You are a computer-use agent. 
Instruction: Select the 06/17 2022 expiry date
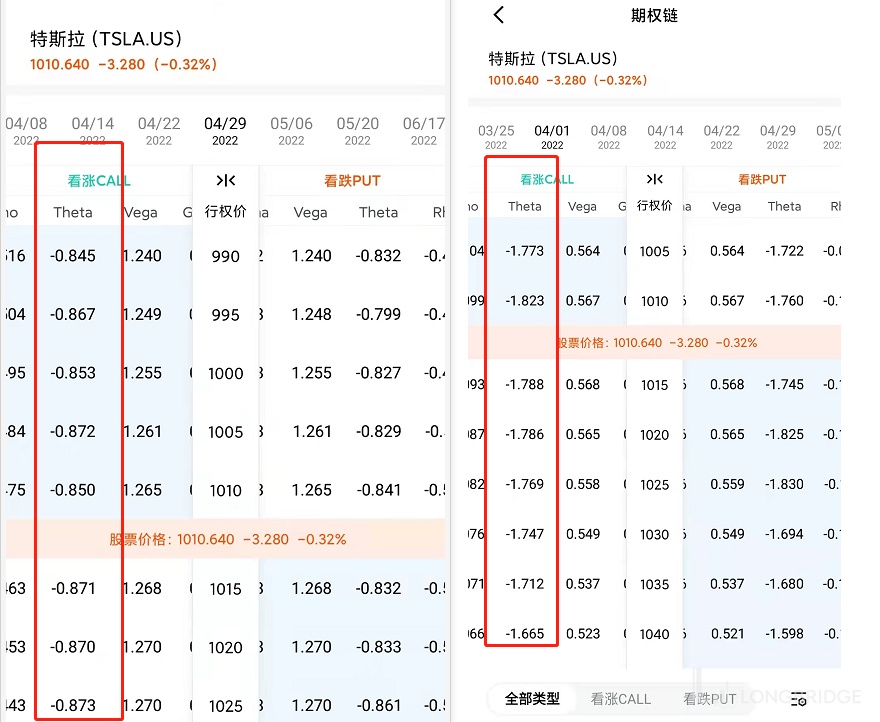[424, 131]
